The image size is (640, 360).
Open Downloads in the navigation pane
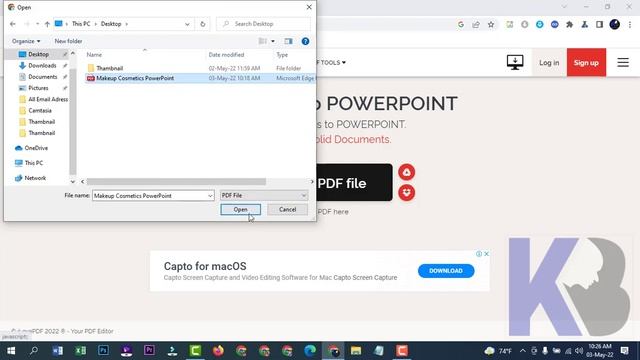point(42,65)
